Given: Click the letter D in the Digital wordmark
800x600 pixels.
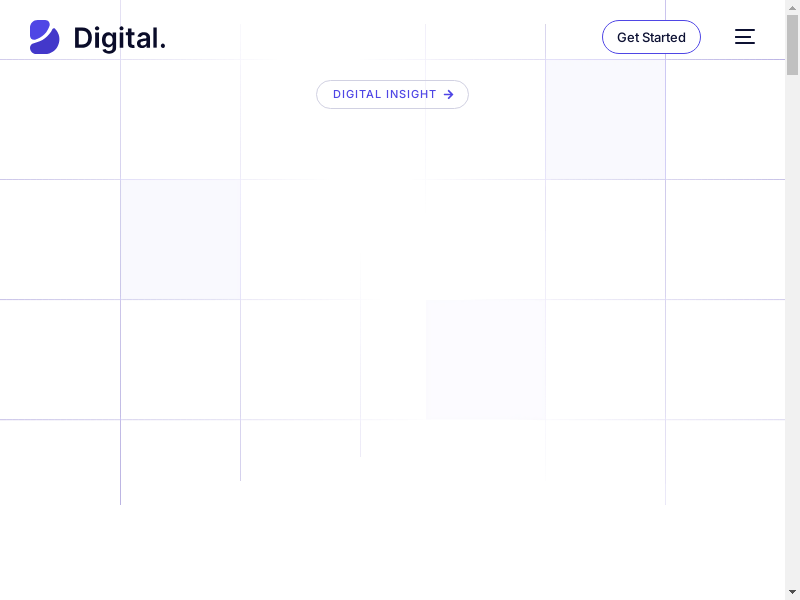Looking at the screenshot, I should 84,38.
